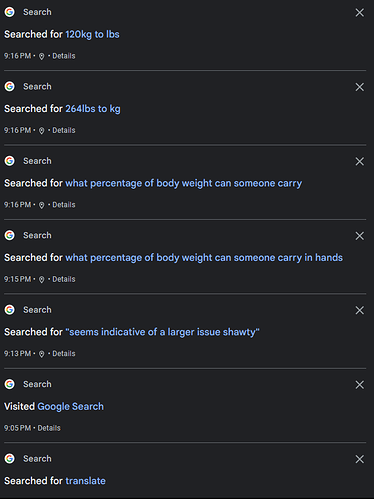View Details for the 9:05 PM visit
The height and width of the screenshot is (499, 374).
point(49,428)
